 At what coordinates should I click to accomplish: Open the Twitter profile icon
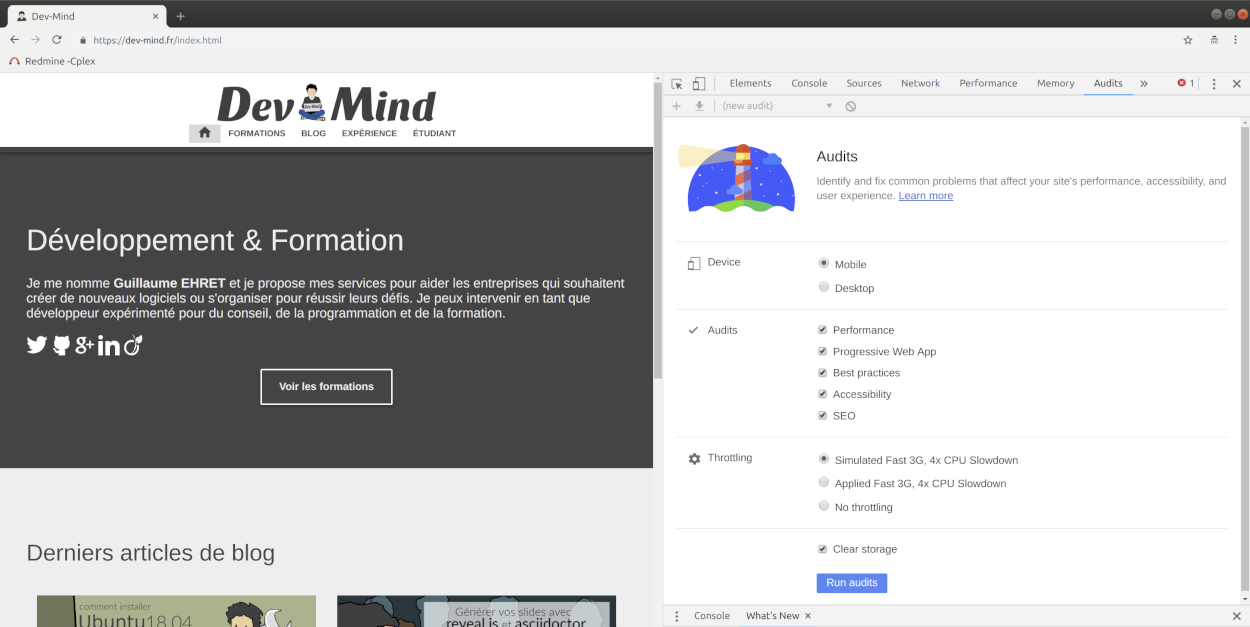click(37, 345)
